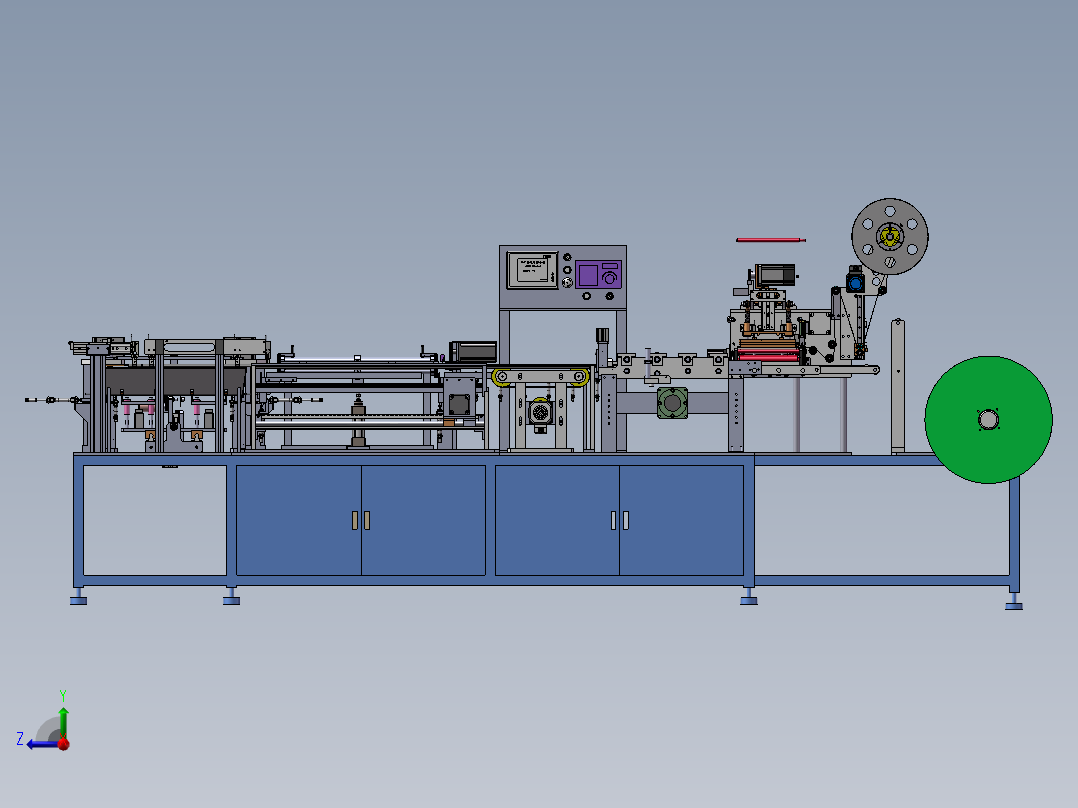Click the red rod above the labeling head
Image resolution: width=1078 pixels, height=808 pixels.
point(770,240)
